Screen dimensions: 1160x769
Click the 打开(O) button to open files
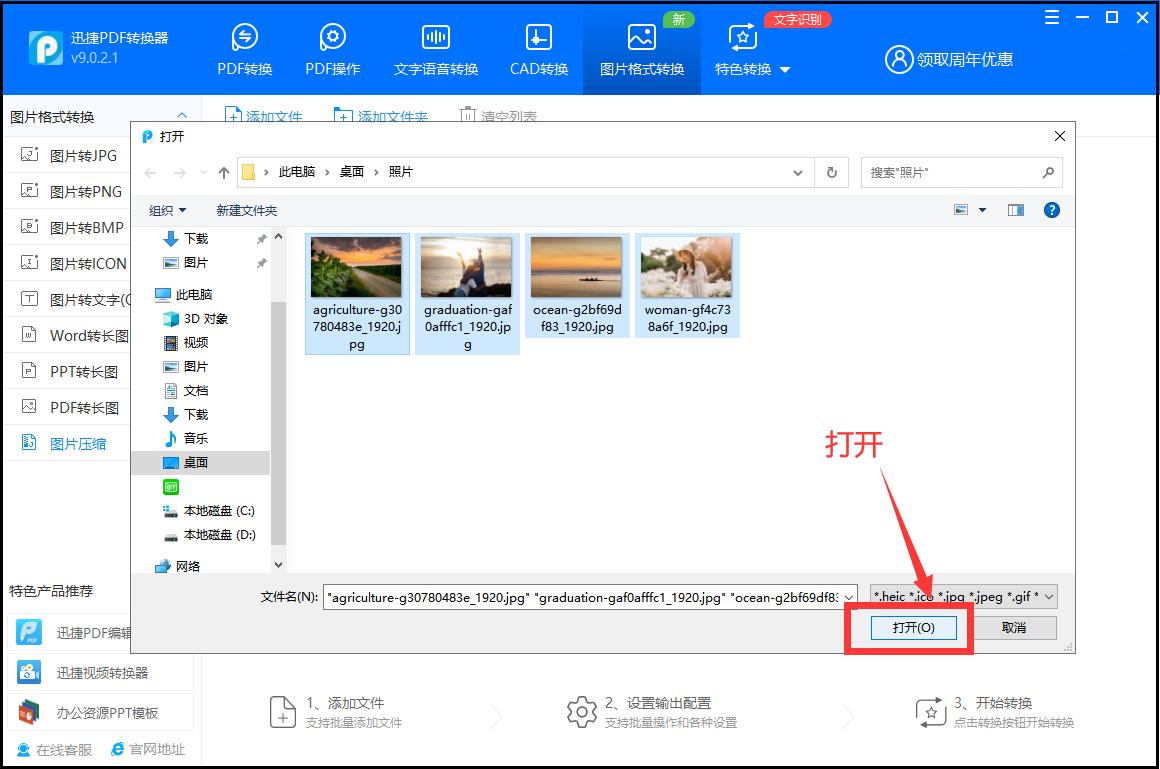tap(912, 627)
